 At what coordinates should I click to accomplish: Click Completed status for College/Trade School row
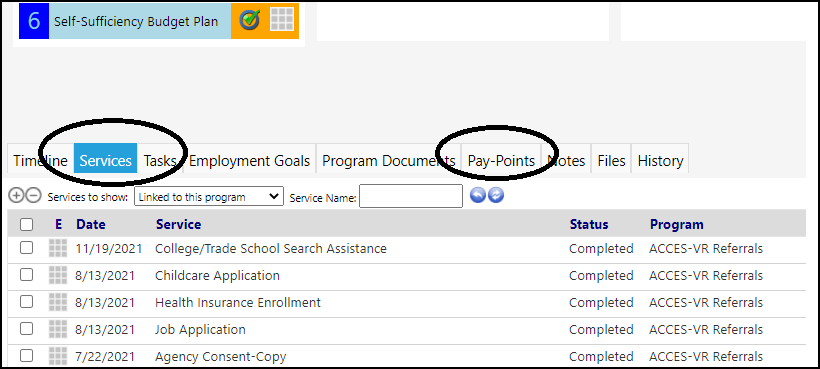point(601,248)
